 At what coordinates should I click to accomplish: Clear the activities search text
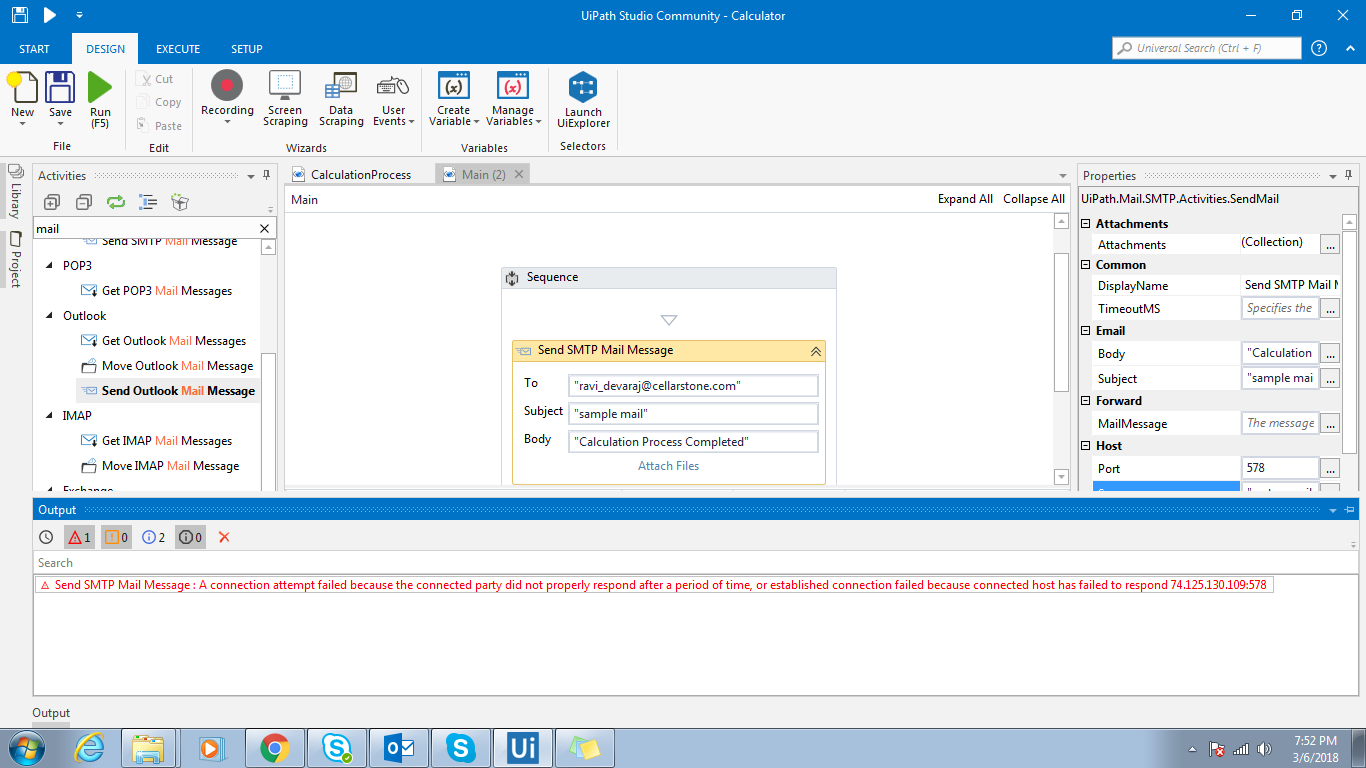(264, 229)
